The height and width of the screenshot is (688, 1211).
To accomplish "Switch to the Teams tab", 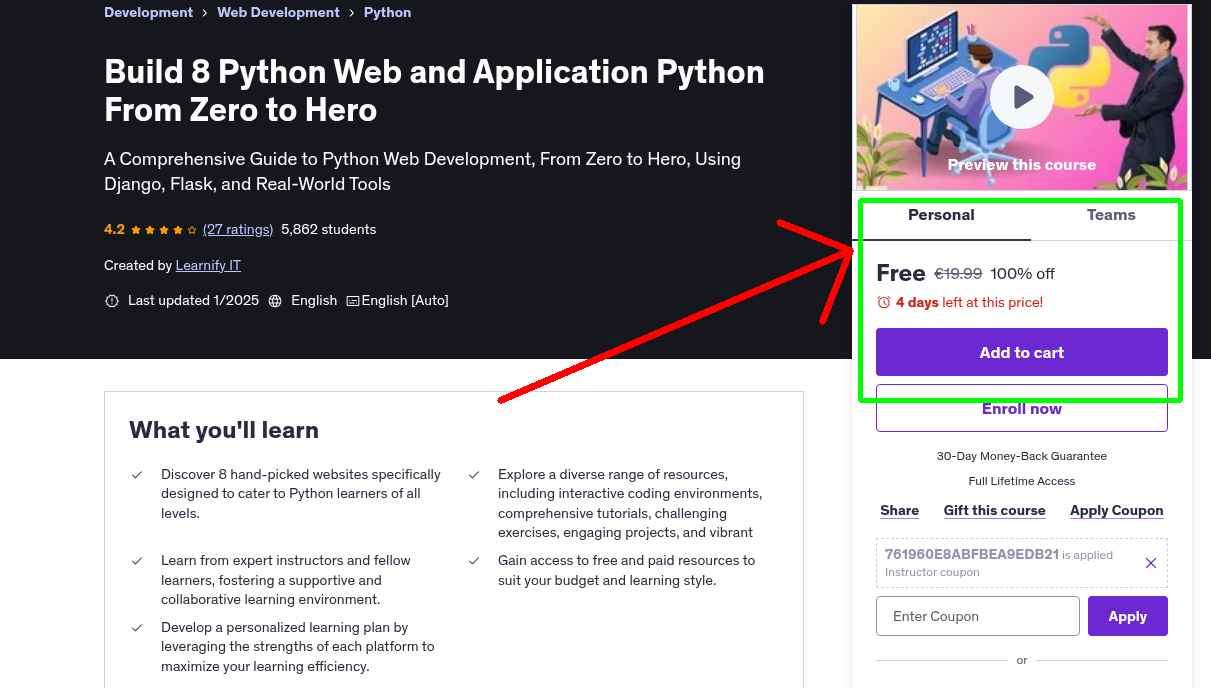I will click(x=1111, y=215).
